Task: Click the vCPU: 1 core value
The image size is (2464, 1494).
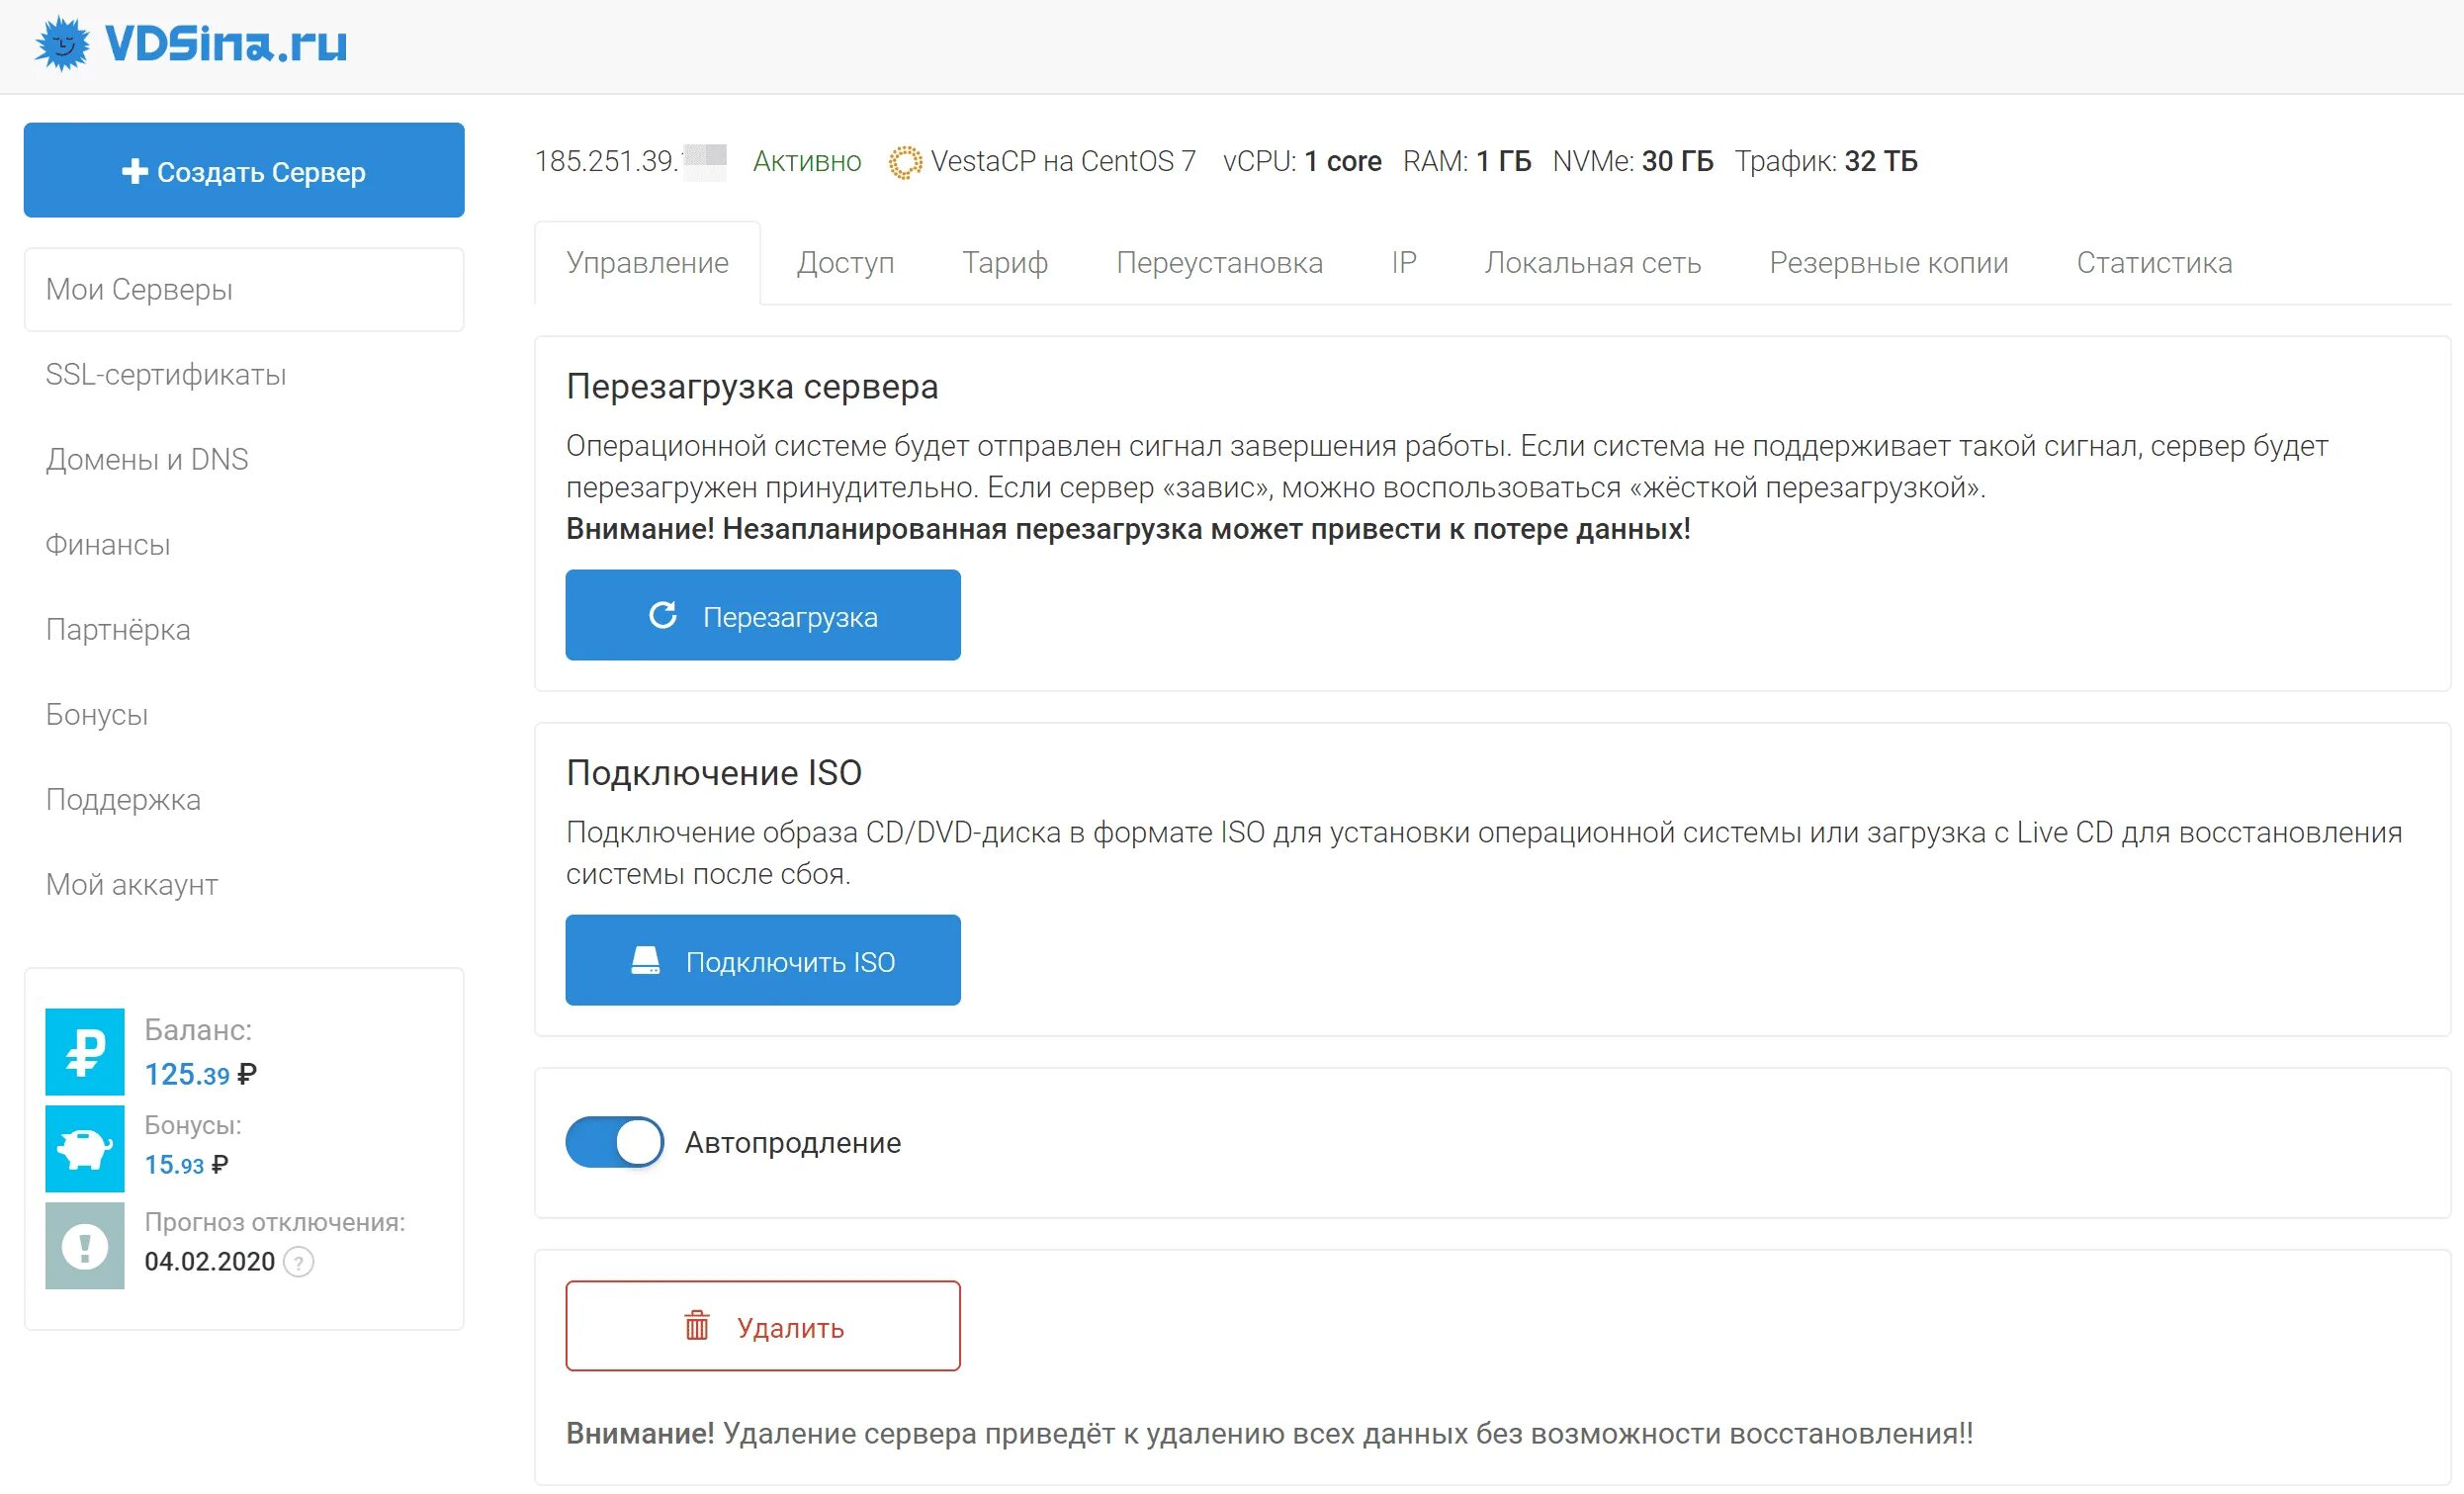Action: [x=1302, y=162]
